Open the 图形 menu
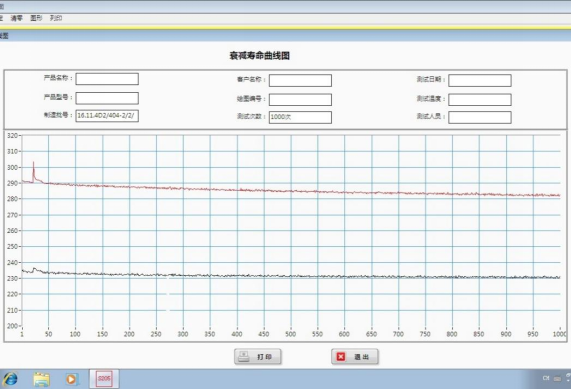Viewport: 571px width, 389px height. tap(36, 18)
